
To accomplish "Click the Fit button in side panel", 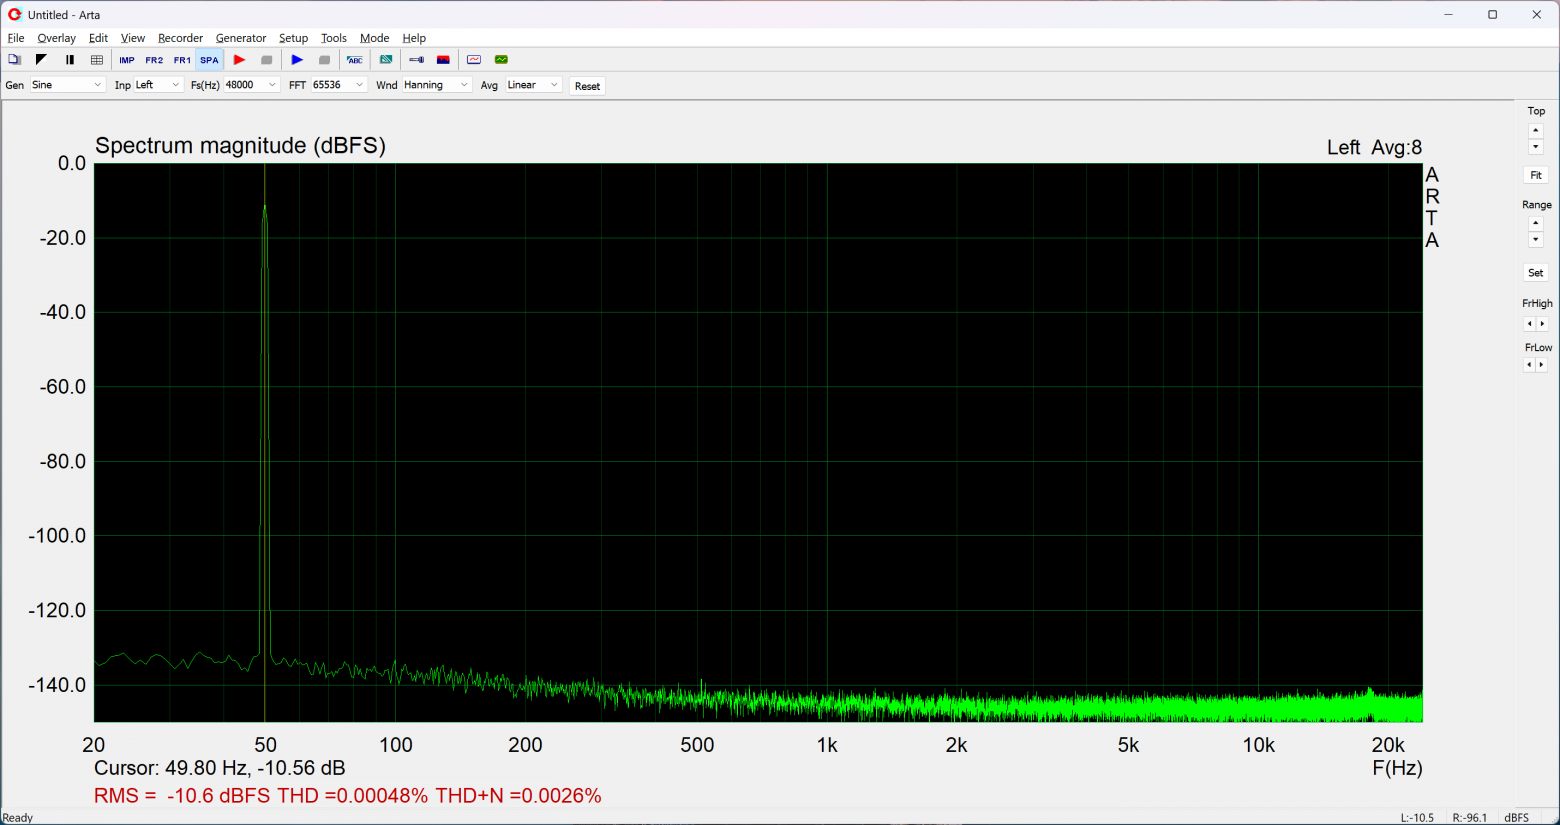I will pos(1536,175).
